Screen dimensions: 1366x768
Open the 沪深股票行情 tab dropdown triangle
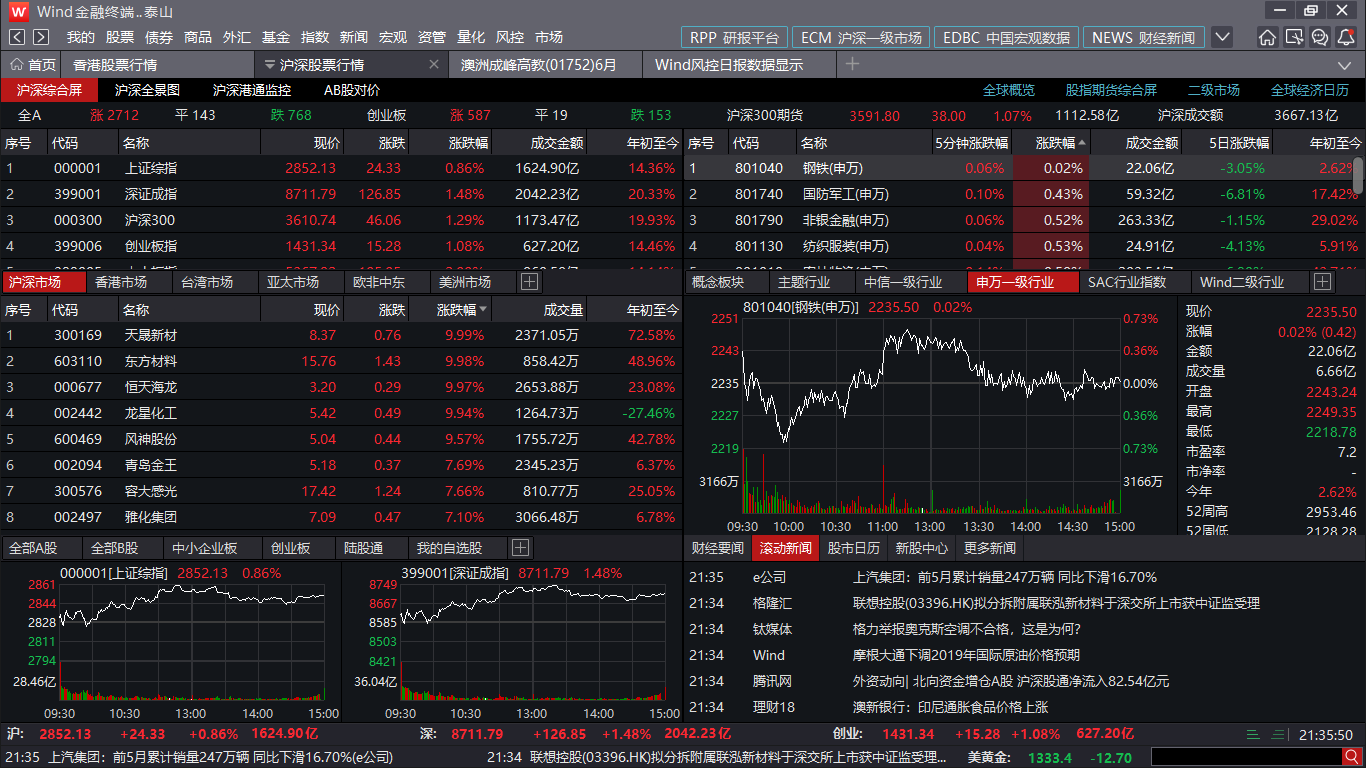click(x=269, y=65)
